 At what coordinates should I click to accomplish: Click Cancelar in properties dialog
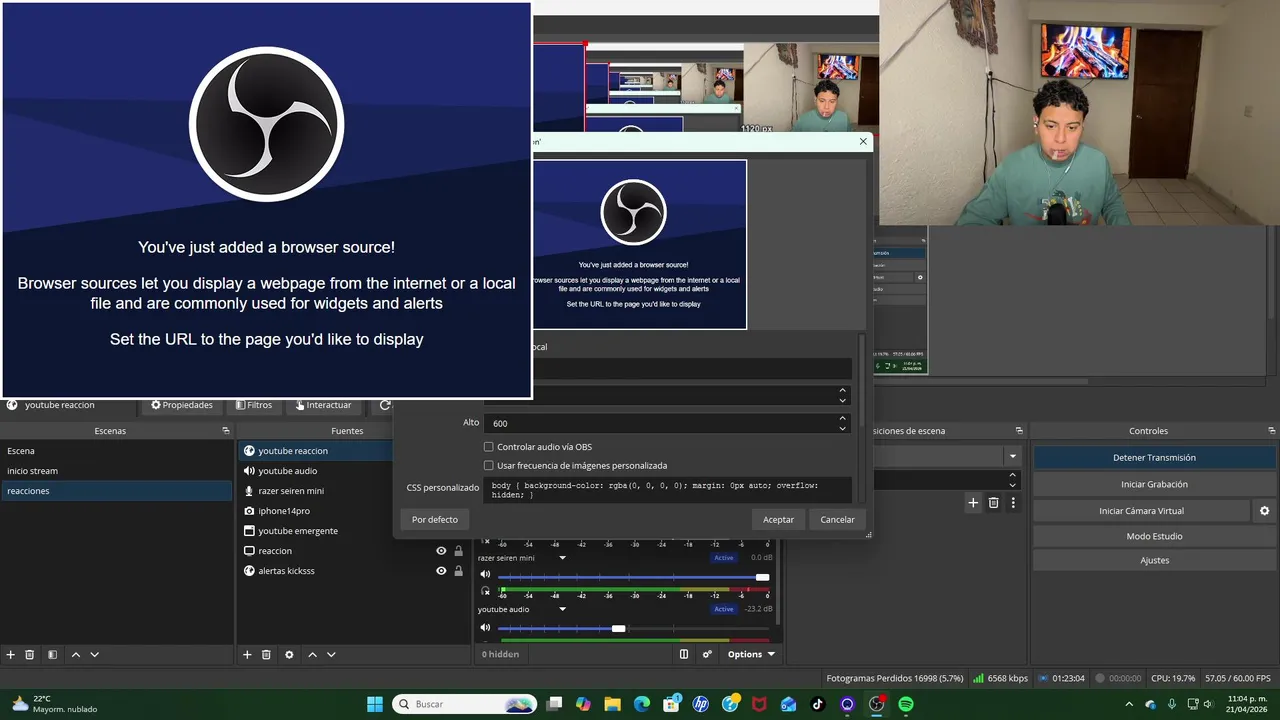837,519
